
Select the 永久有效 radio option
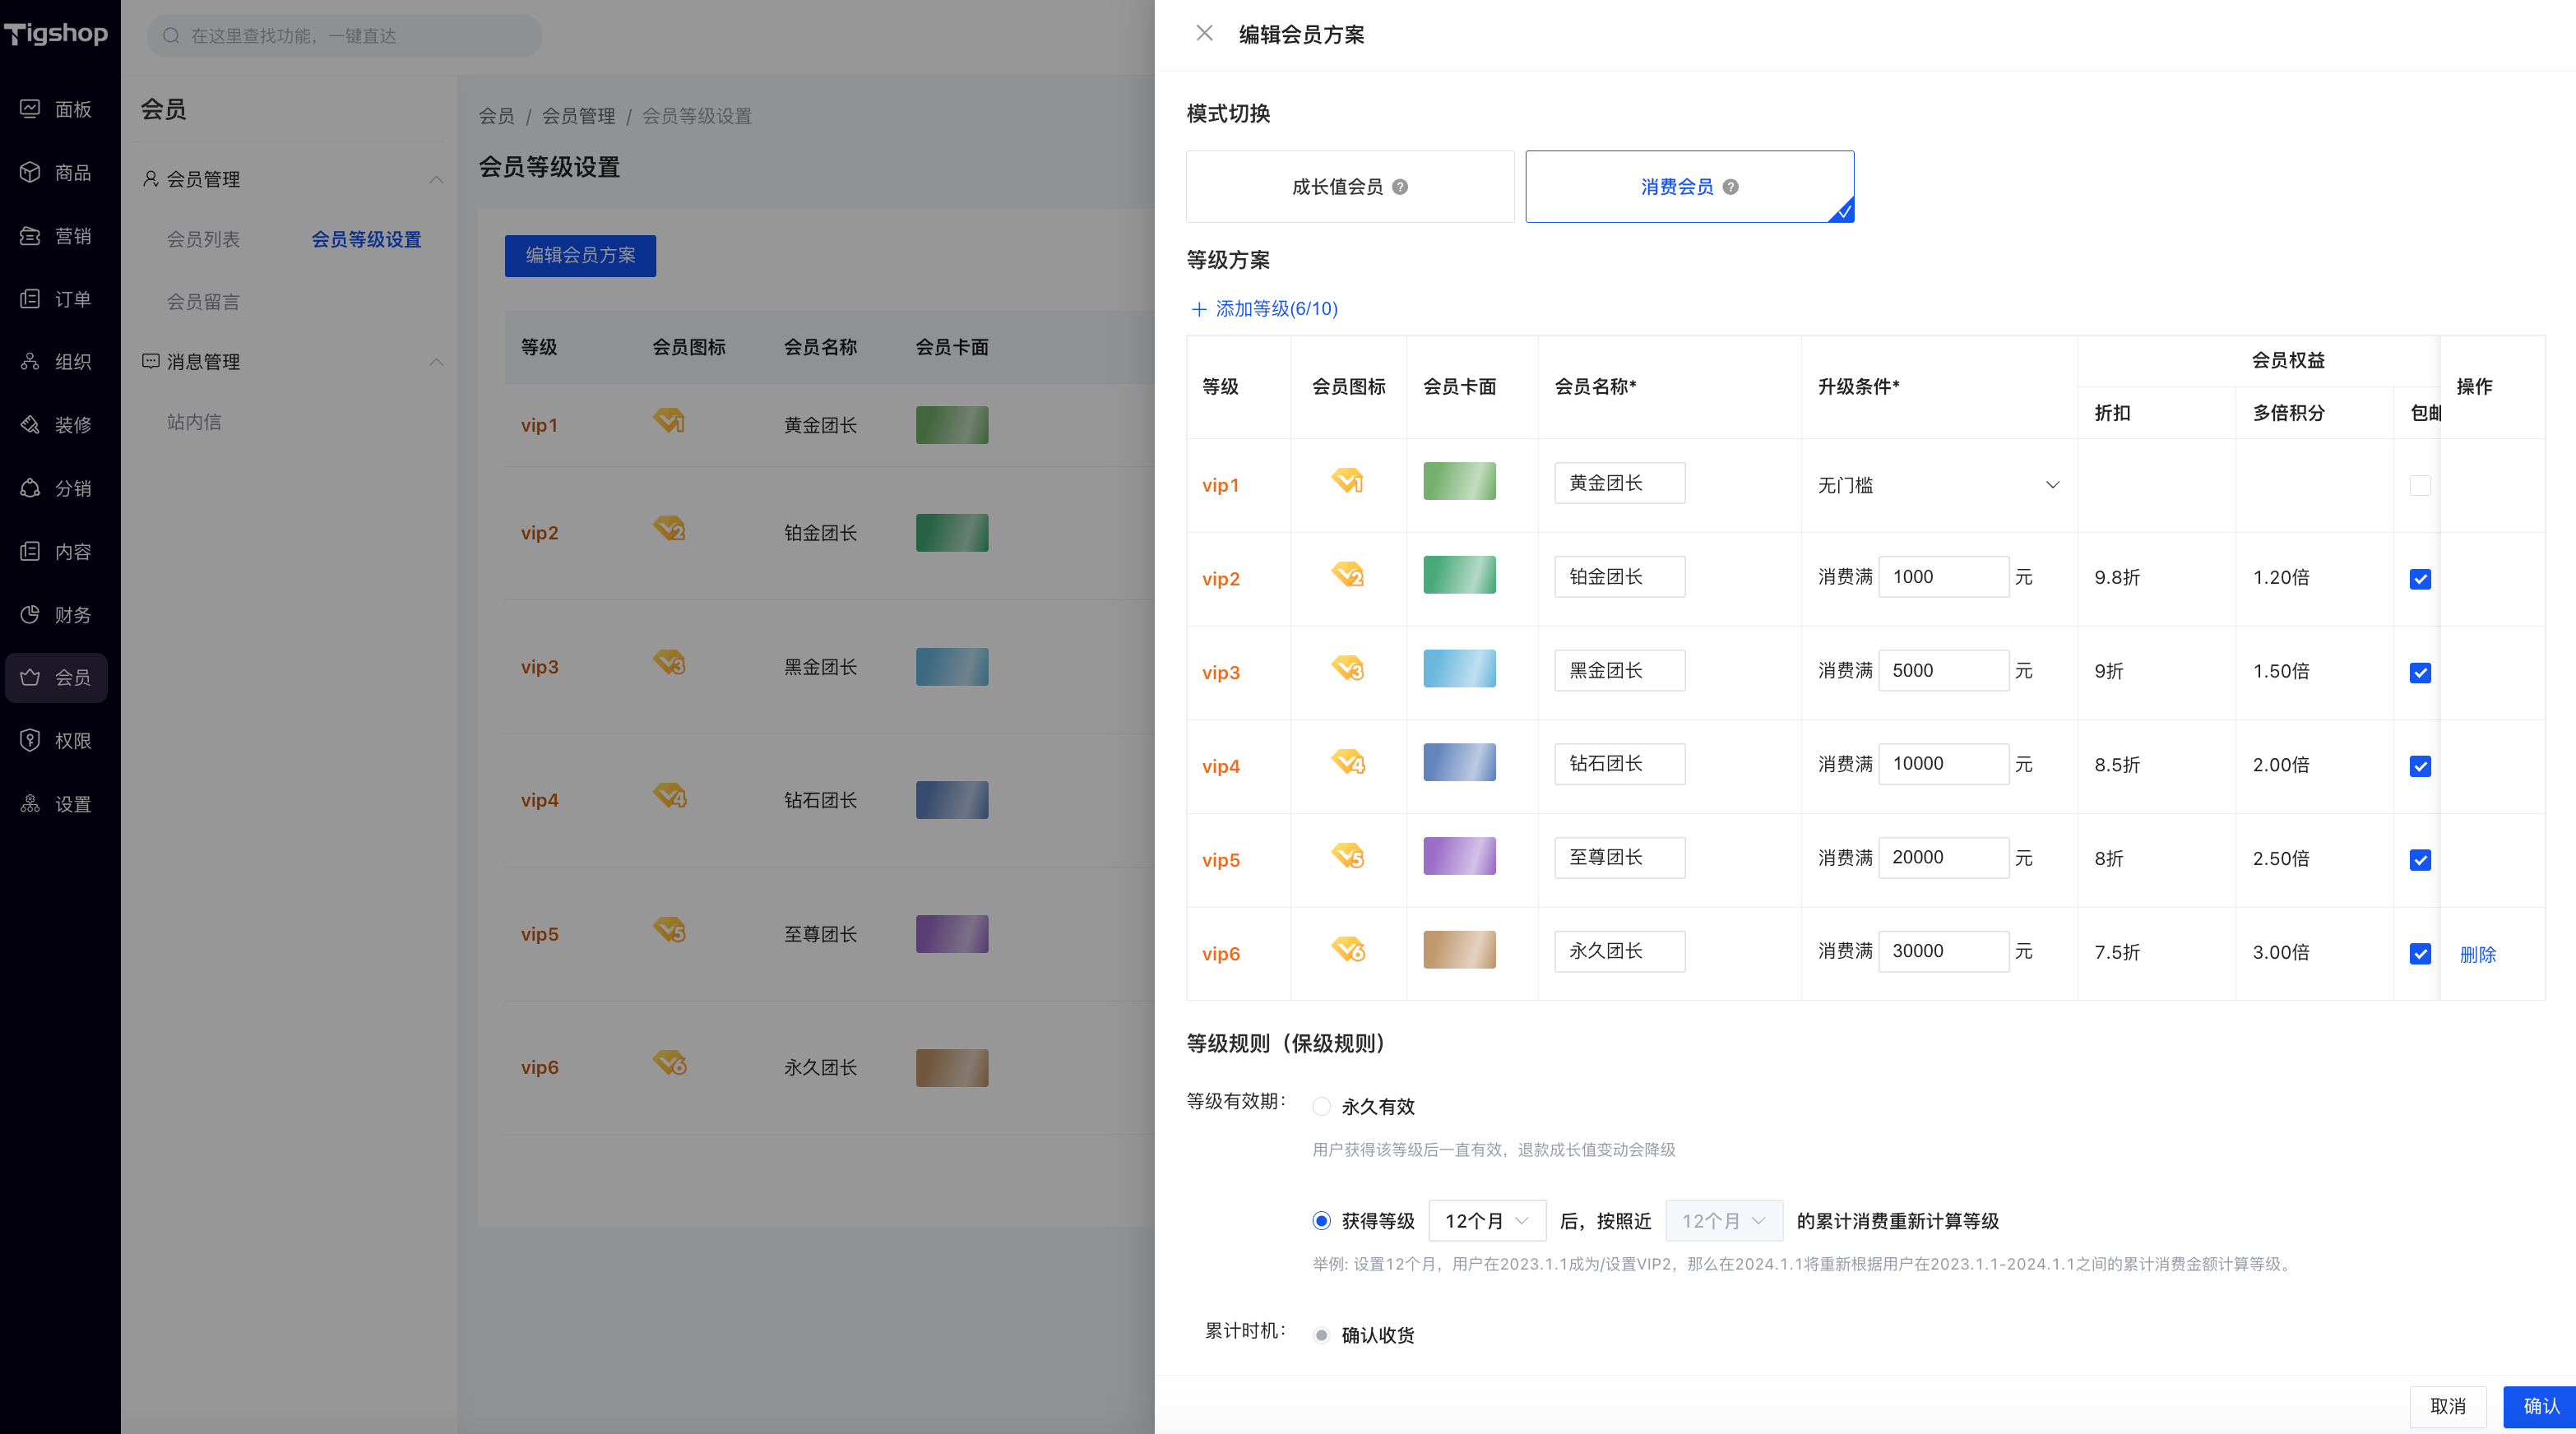[x=1321, y=1106]
